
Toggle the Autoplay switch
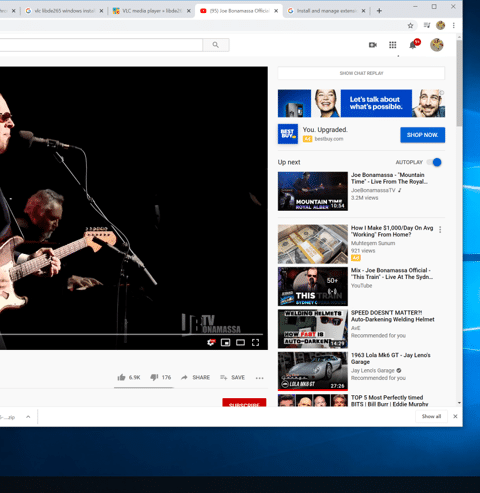[x=434, y=162]
